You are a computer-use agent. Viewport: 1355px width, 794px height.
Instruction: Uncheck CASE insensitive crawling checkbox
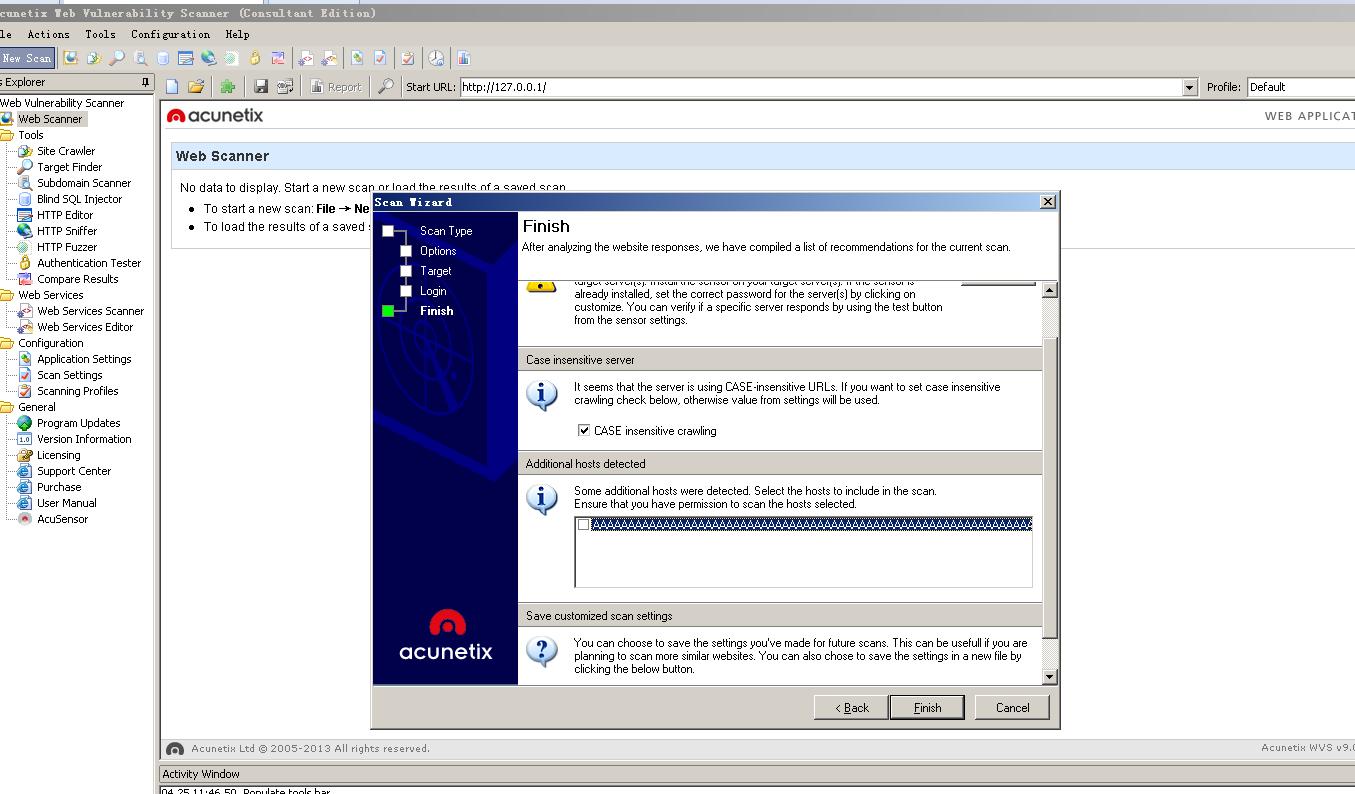[x=584, y=431]
